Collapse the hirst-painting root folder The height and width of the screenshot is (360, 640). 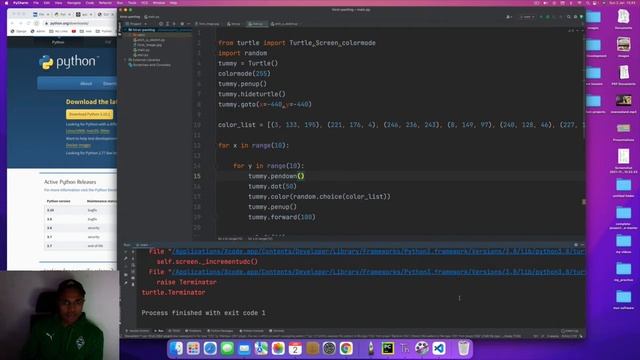point(125,30)
